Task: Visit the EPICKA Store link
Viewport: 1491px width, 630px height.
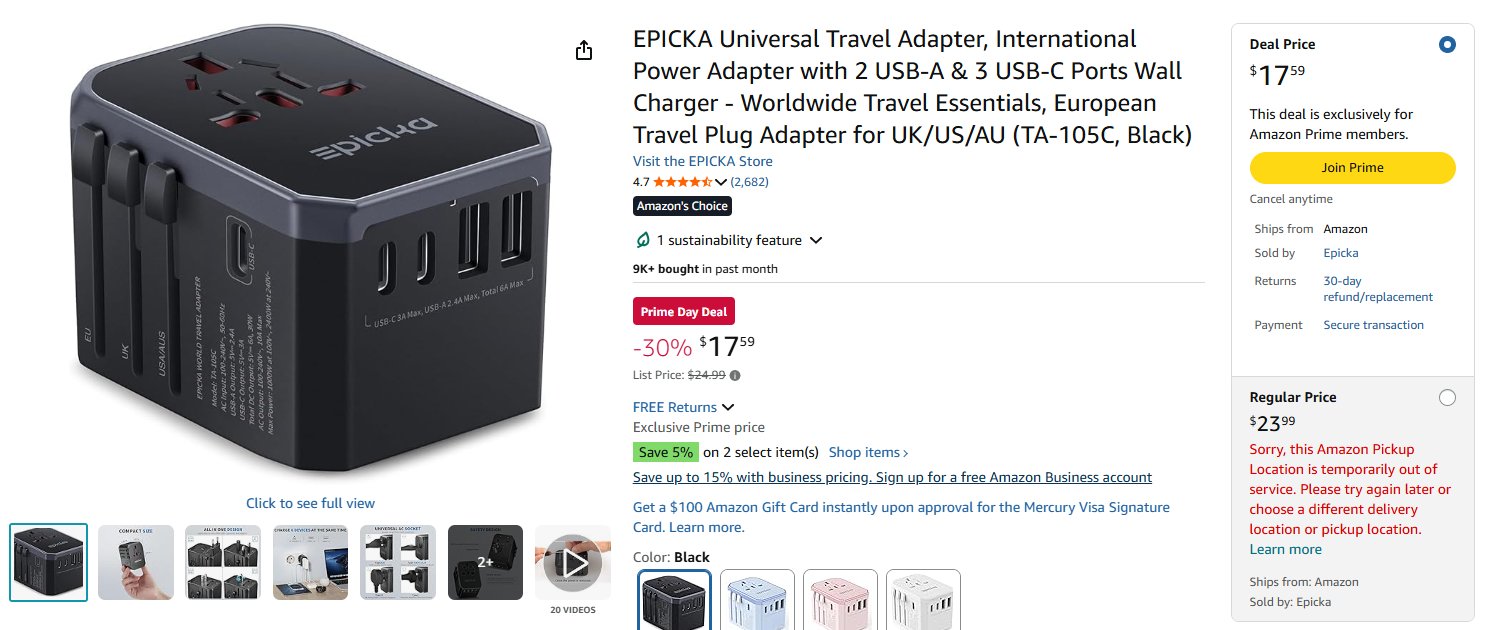Action: 703,161
